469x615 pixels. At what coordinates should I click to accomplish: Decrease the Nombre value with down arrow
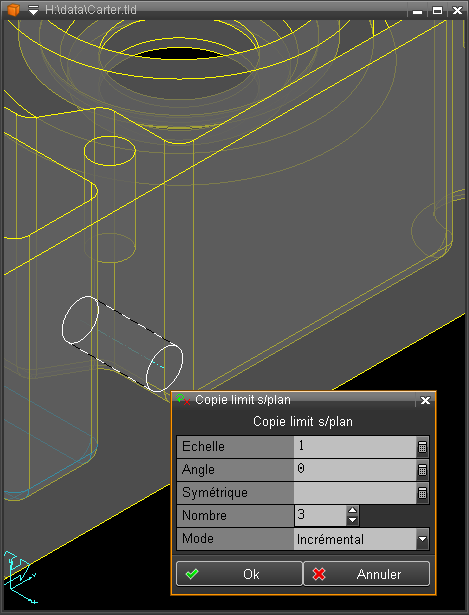(353, 520)
